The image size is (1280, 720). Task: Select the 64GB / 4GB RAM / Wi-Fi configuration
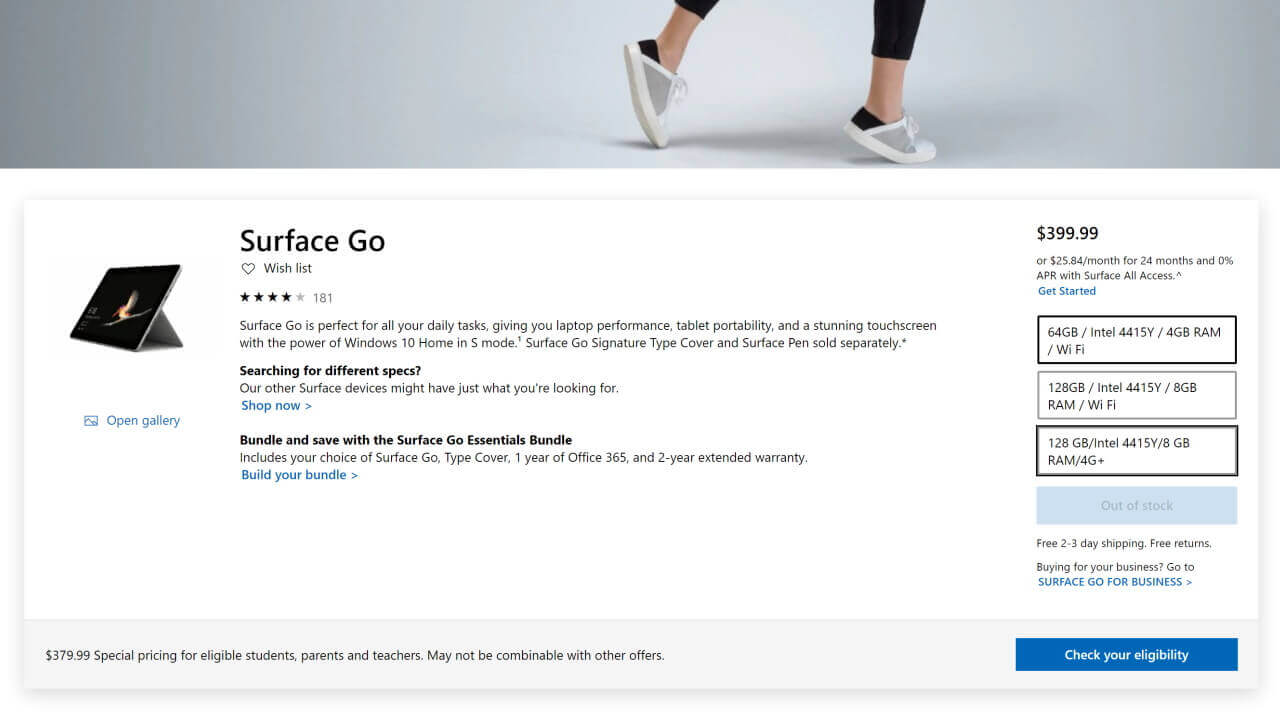(1136, 340)
